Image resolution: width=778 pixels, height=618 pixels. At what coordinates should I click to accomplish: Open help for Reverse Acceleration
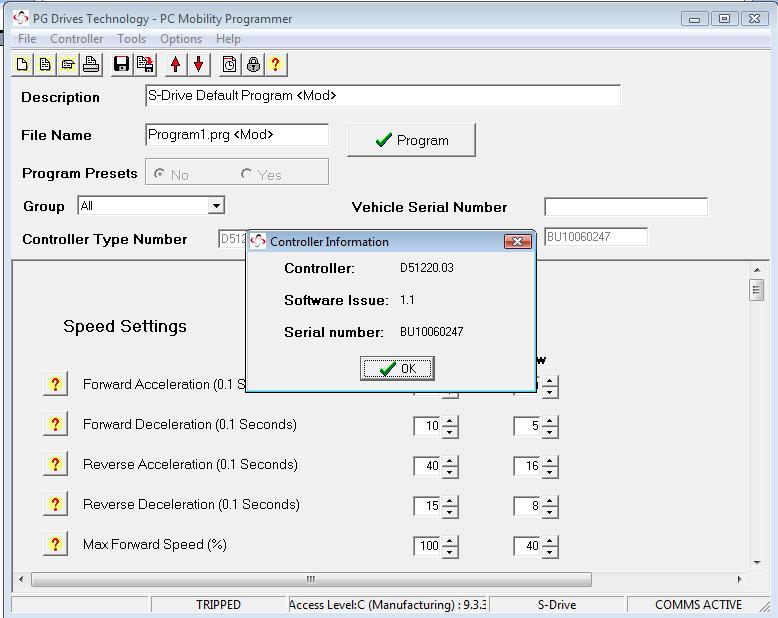pyautogui.click(x=55, y=465)
